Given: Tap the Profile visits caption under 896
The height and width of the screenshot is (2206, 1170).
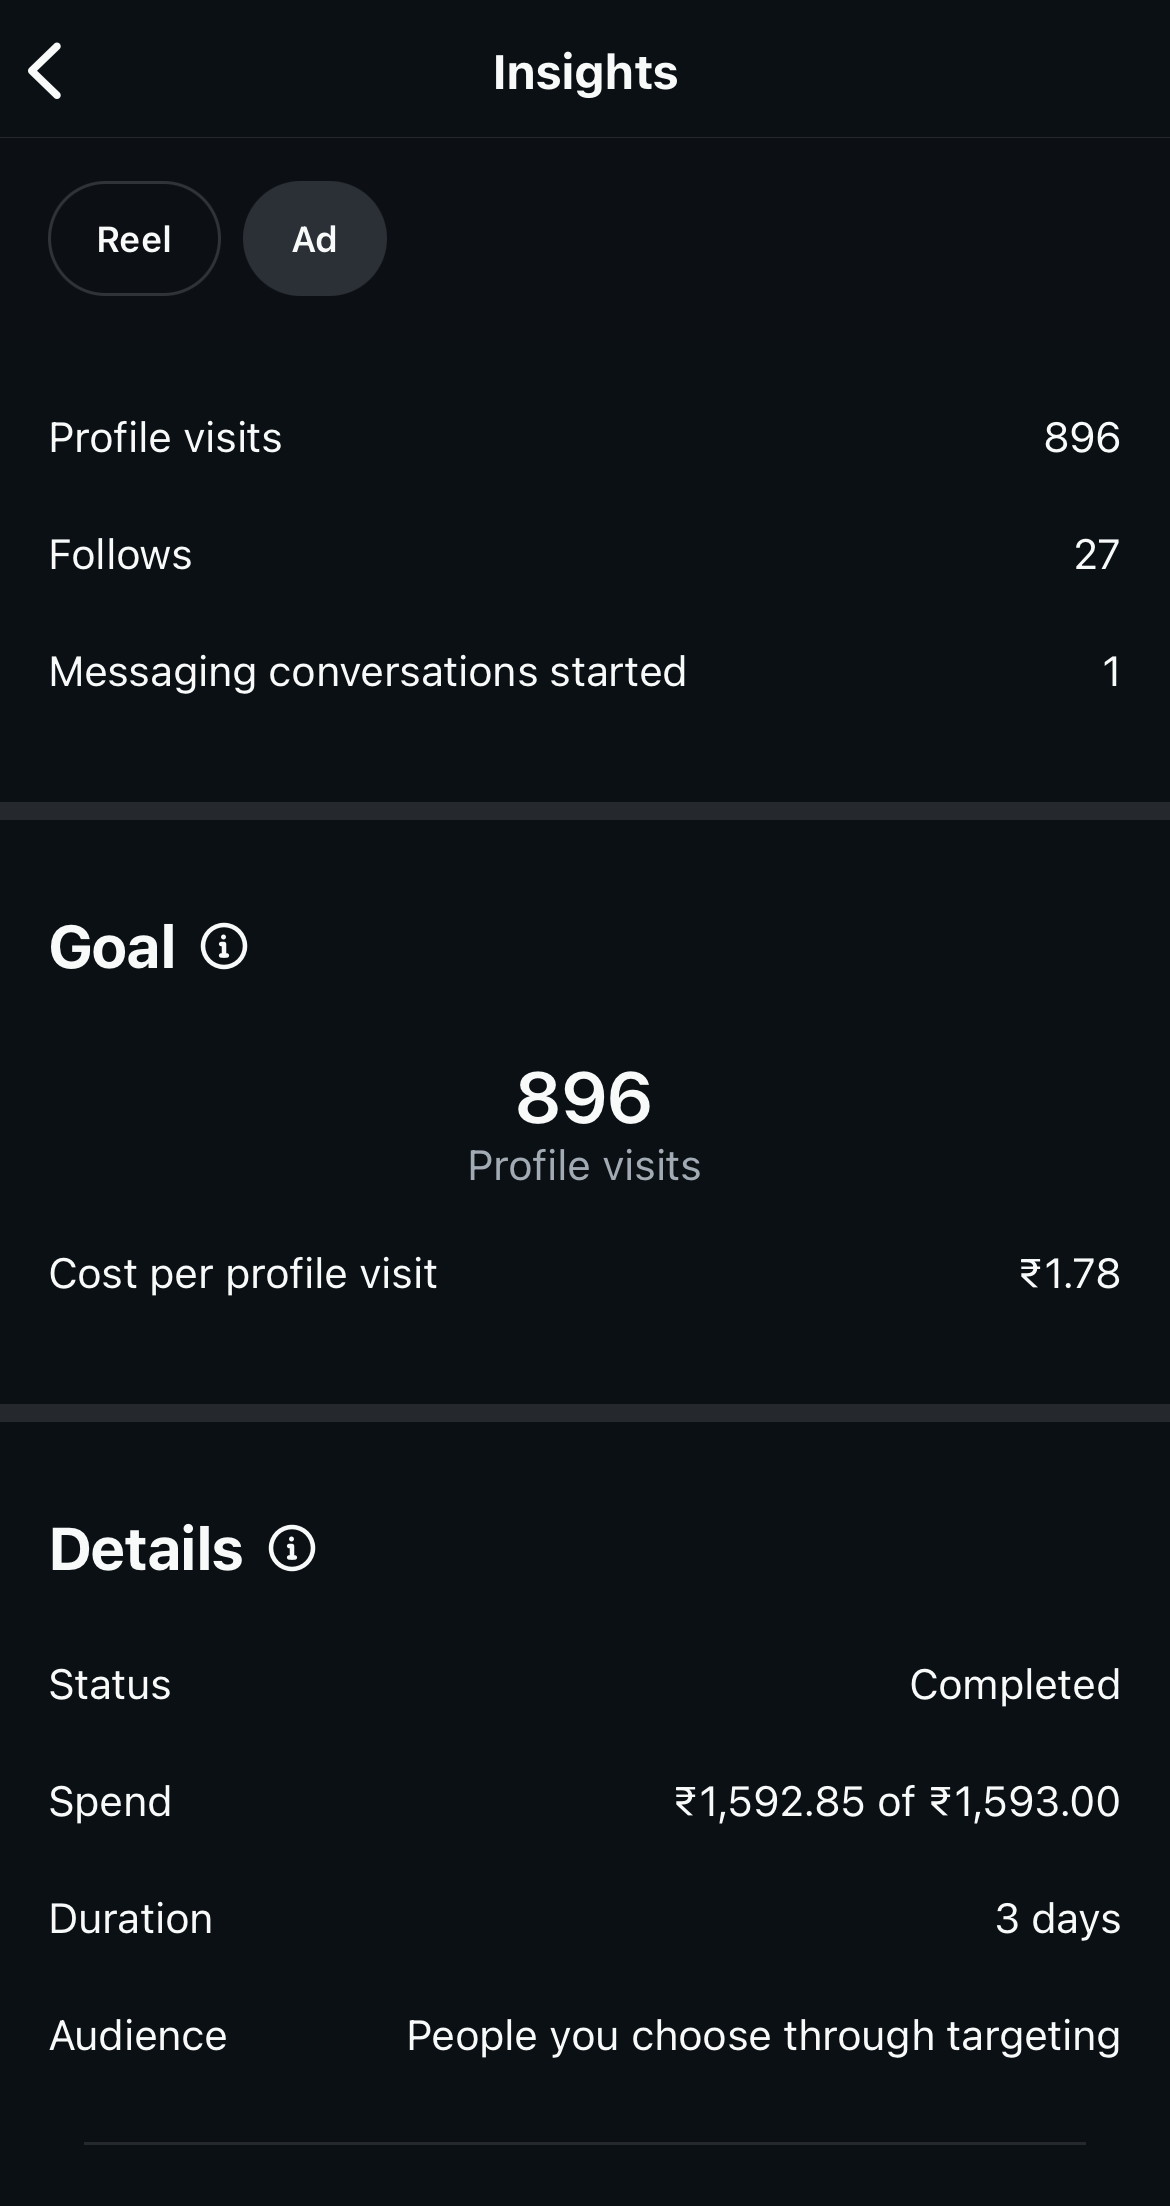Looking at the screenshot, I should (584, 1166).
